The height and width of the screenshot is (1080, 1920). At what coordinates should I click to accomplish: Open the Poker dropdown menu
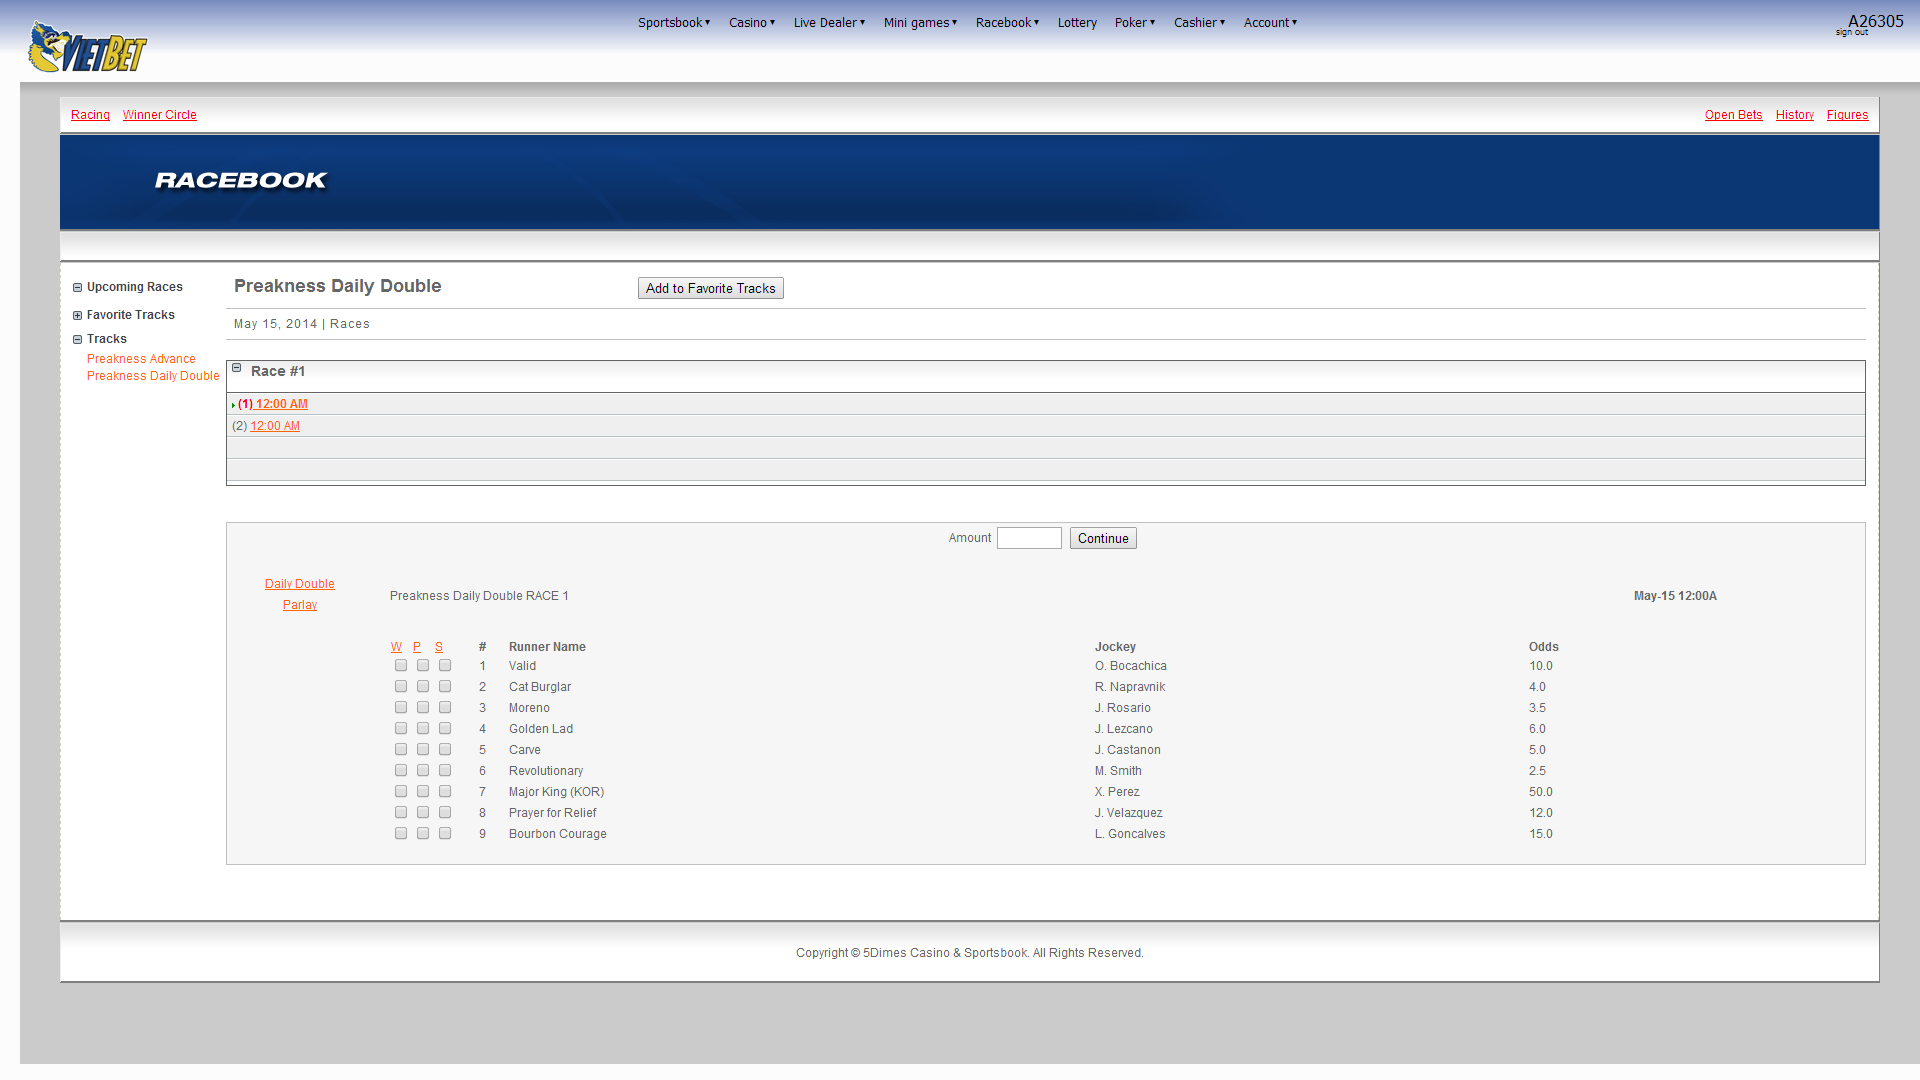(1135, 23)
